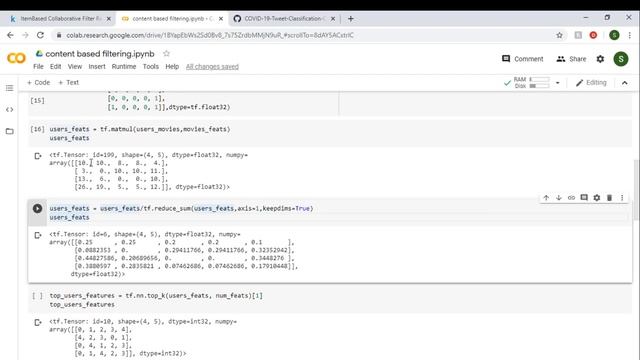Open table of contents sidebar icon
The image size is (640, 360).
point(9,88)
